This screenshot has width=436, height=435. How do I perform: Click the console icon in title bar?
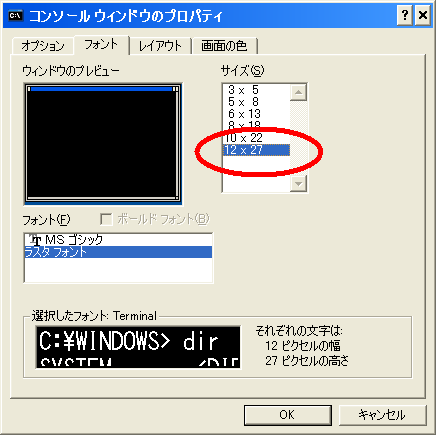pyautogui.click(x=16, y=15)
